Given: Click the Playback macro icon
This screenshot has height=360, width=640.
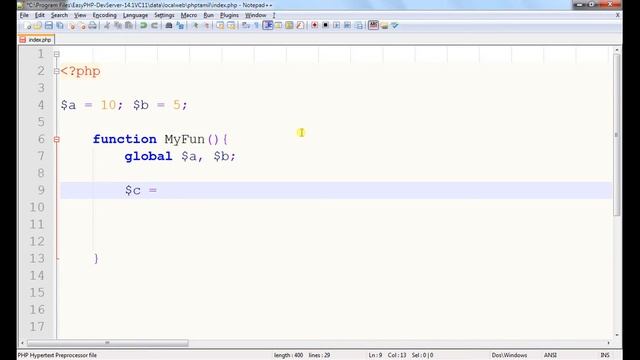Looking at the screenshot, I should (x=336, y=25).
